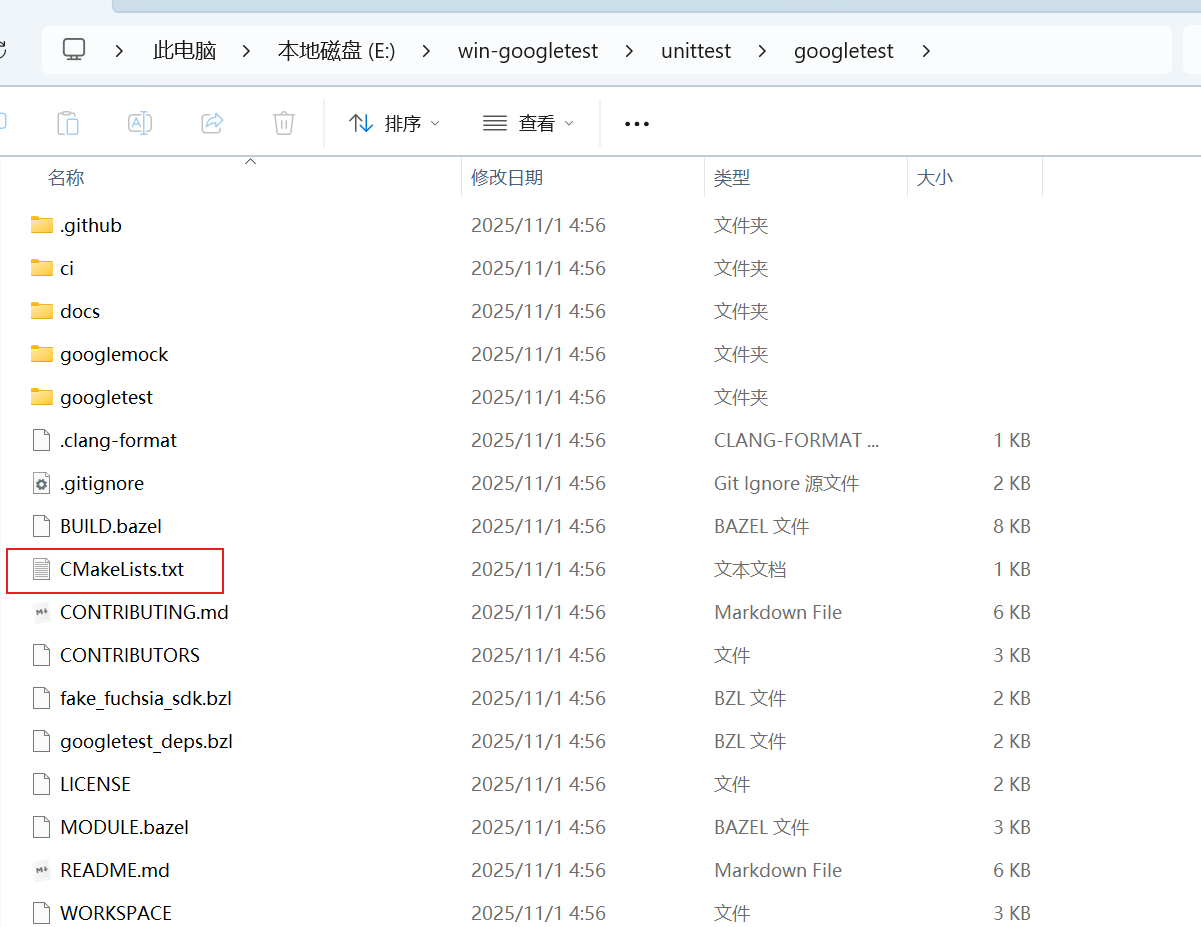Sort by 大小 column header

(935, 177)
